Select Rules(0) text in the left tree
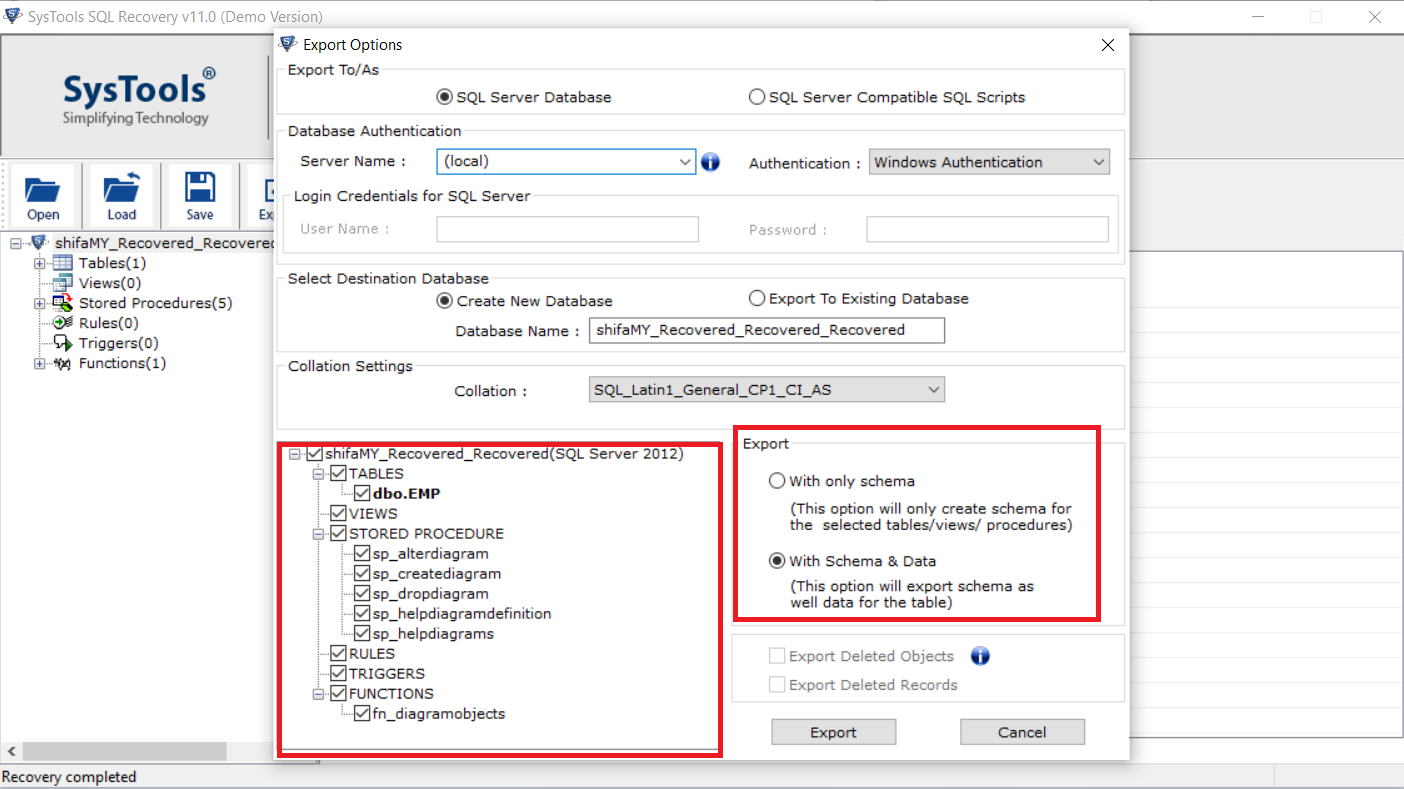The height and width of the screenshot is (789, 1404). click(109, 323)
